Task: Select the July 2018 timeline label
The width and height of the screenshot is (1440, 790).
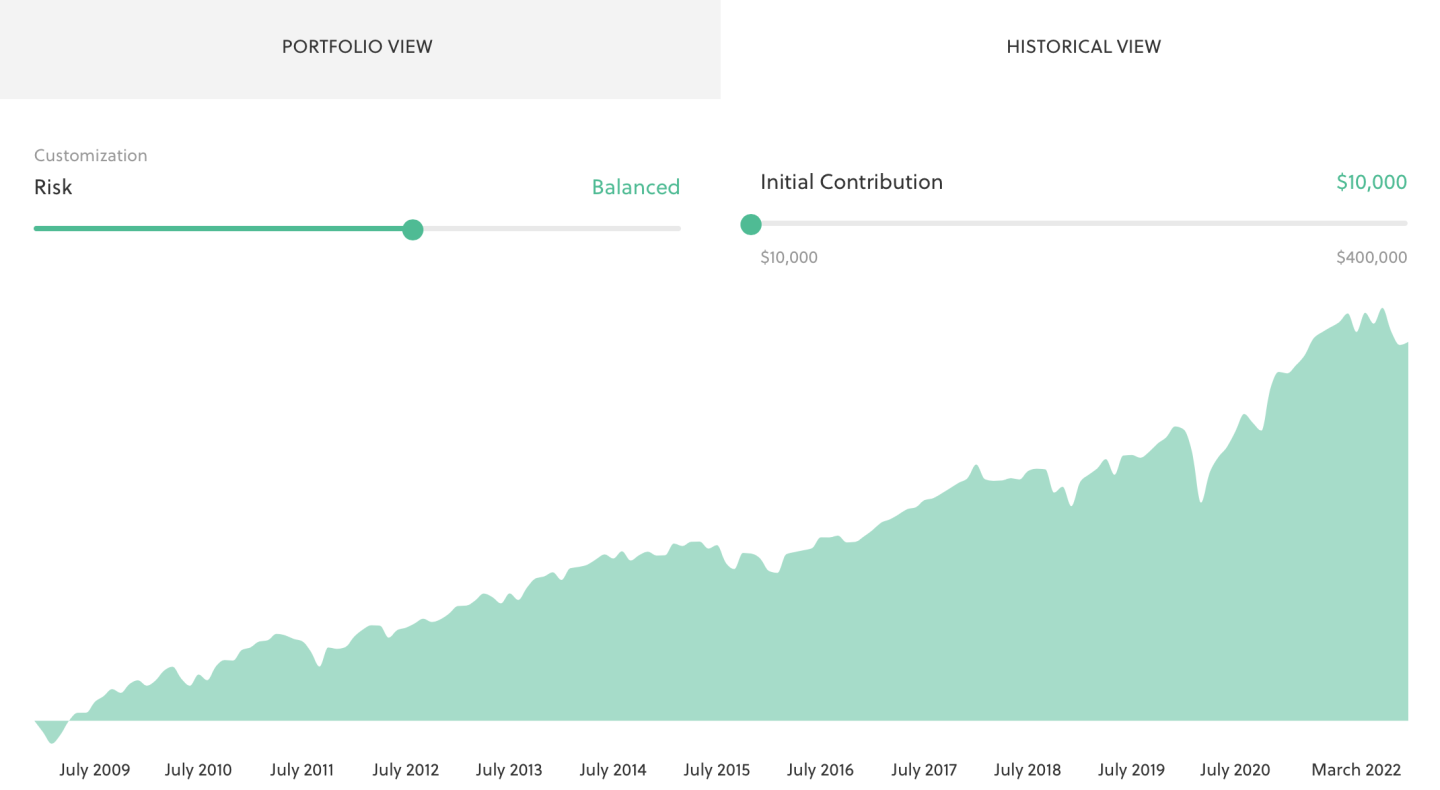Action: coord(1028,770)
